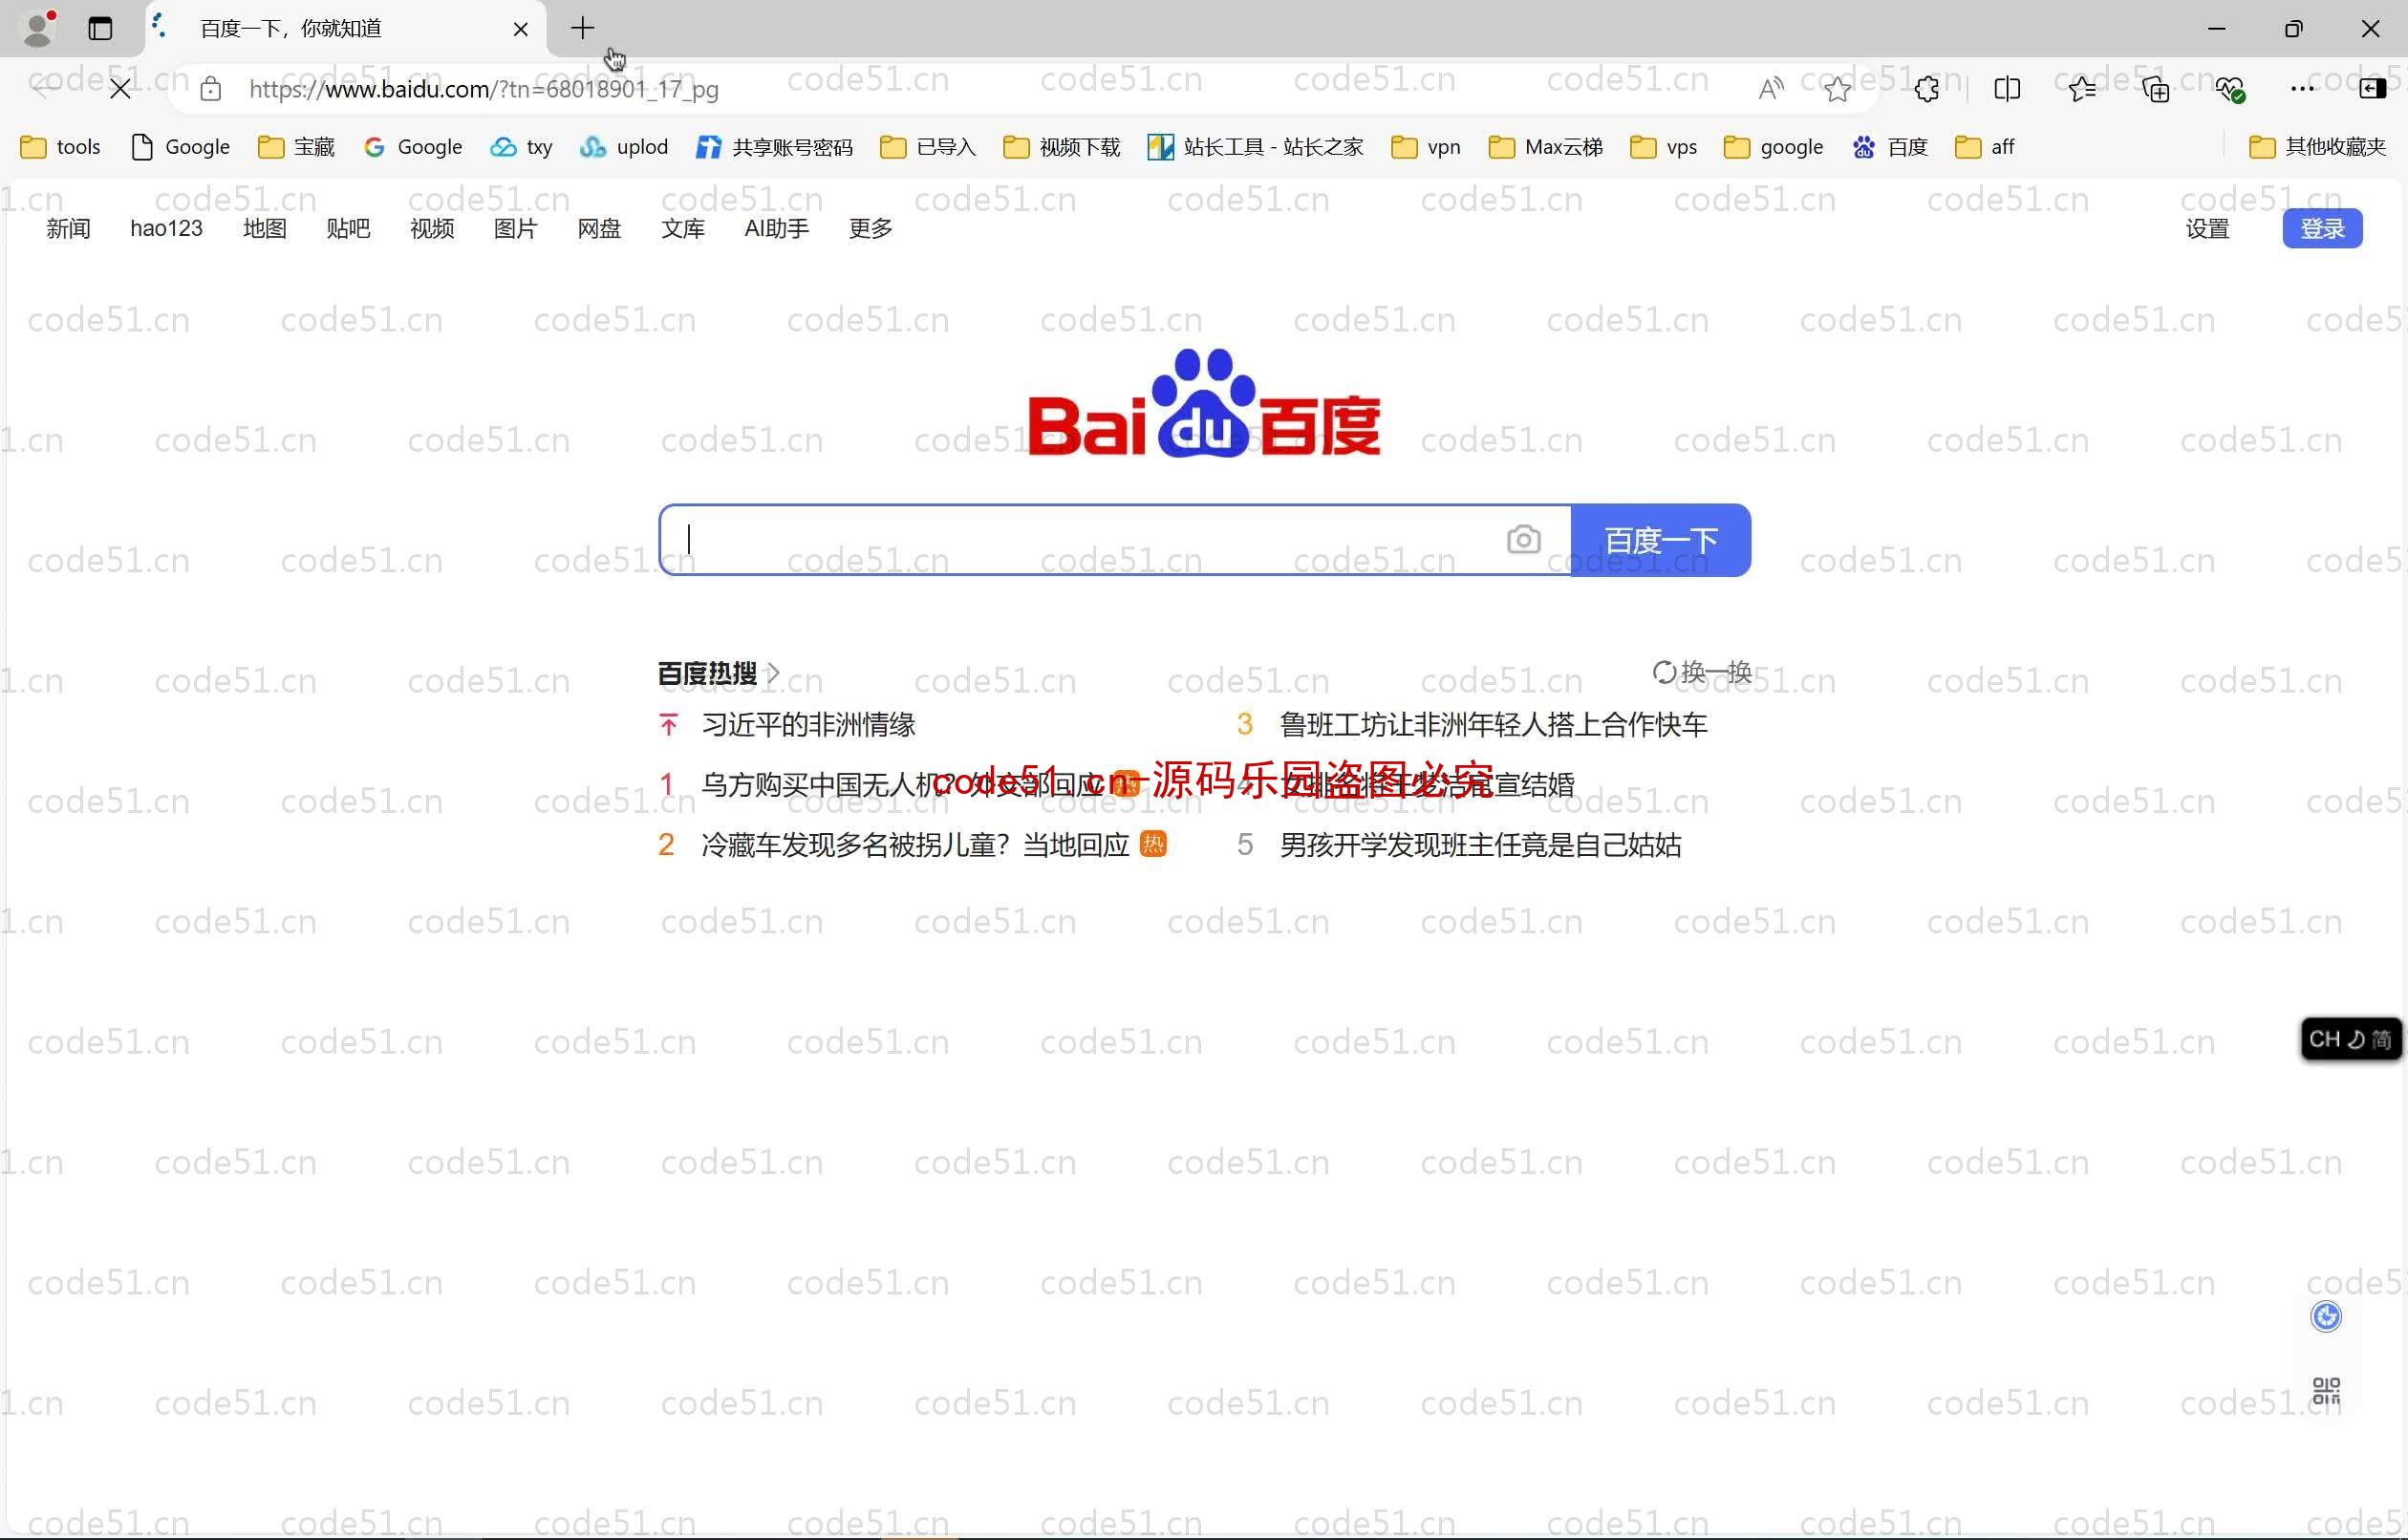Open 网盘 nav link
This screenshot has height=1540, width=2408.
click(599, 229)
